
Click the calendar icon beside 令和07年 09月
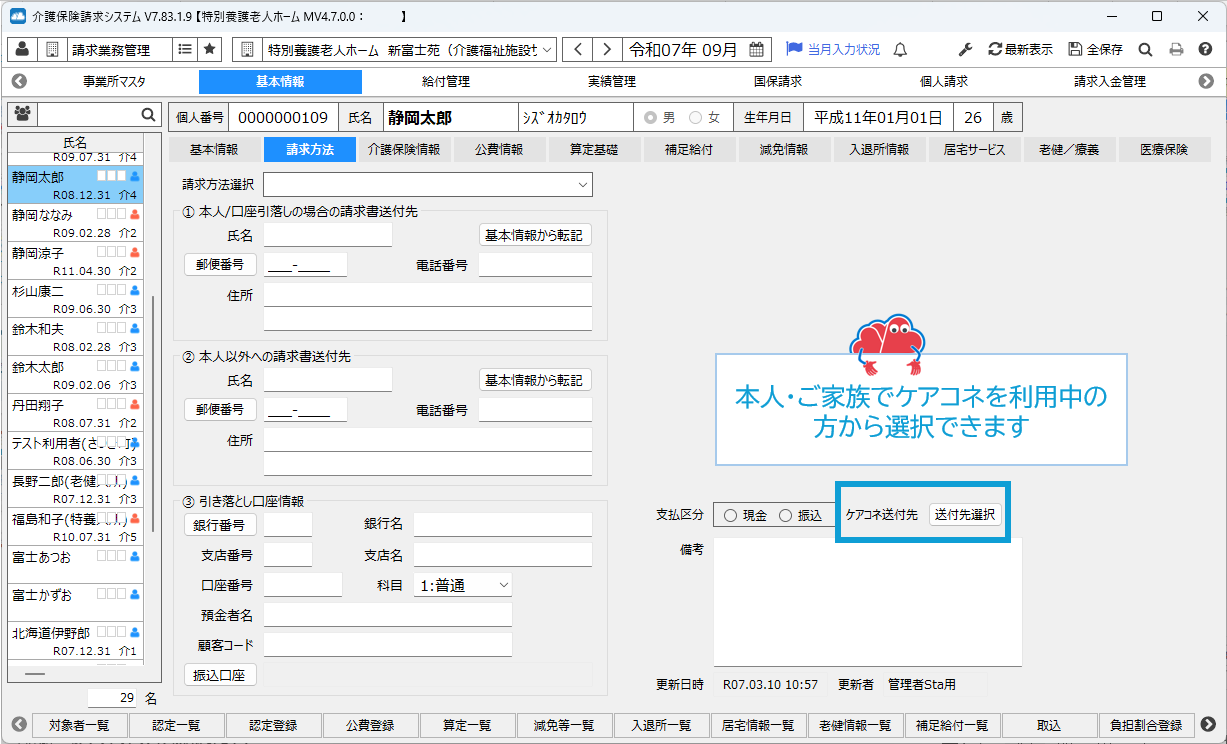[x=757, y=49]
